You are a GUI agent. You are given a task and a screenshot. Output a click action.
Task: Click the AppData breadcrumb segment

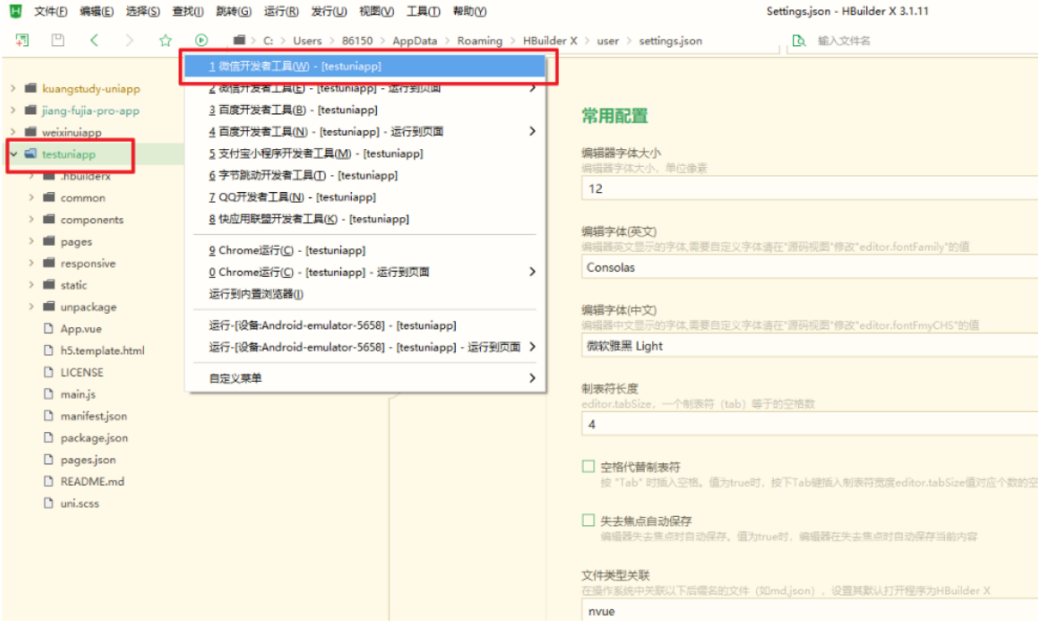coord(414,40)
